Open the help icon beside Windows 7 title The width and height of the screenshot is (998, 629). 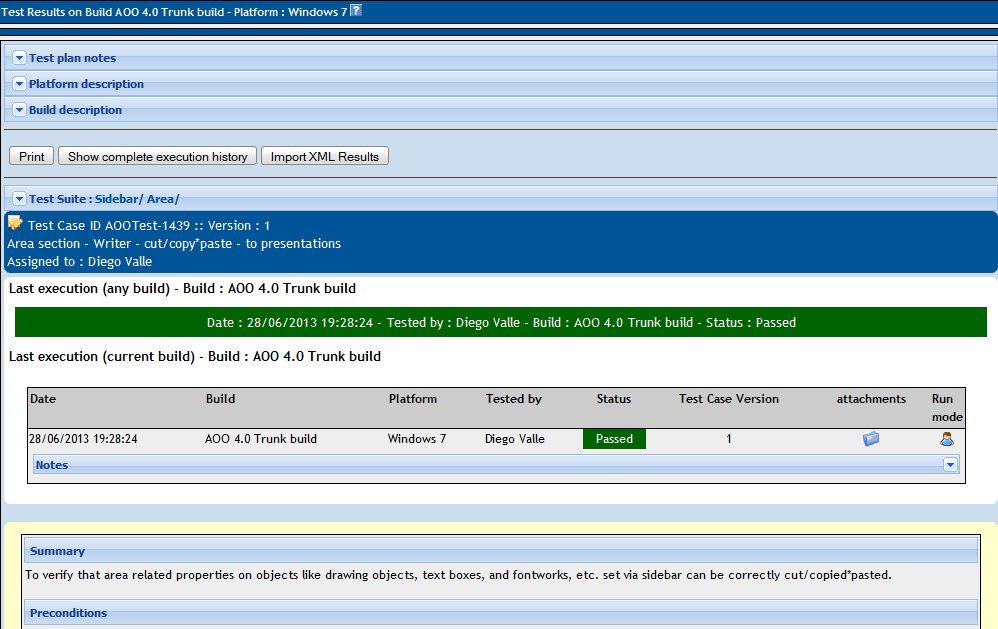356,10
